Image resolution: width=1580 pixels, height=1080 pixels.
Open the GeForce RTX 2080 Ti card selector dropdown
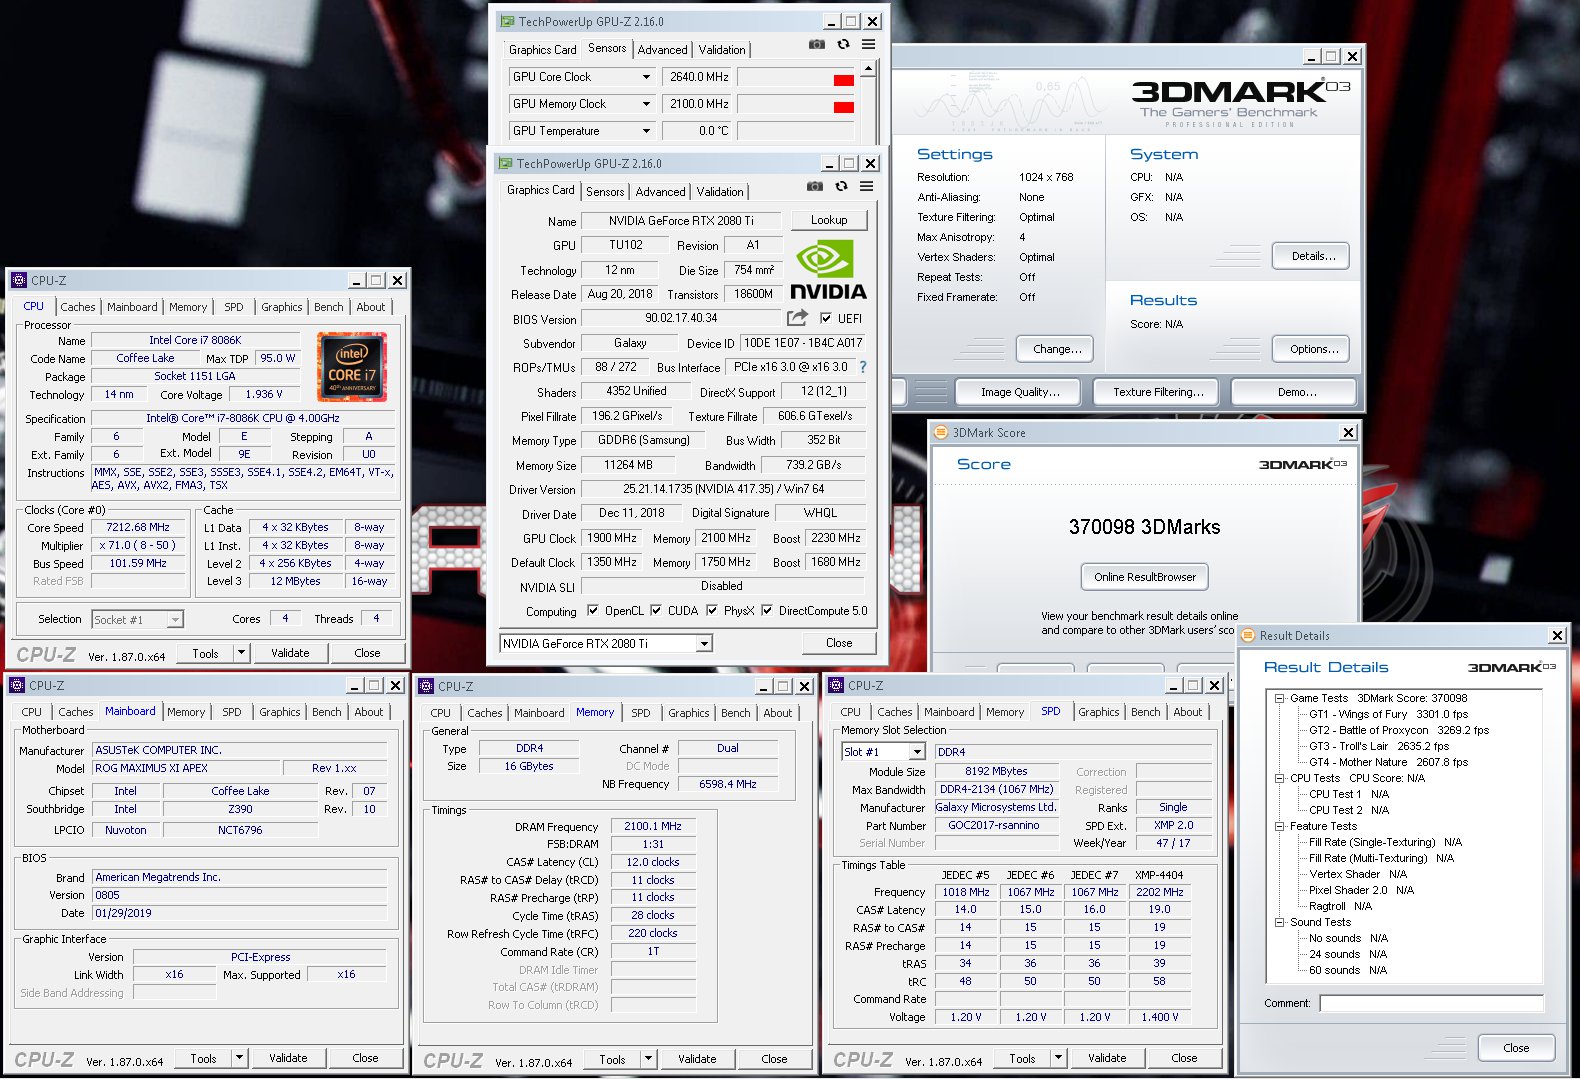pos(705,643)
